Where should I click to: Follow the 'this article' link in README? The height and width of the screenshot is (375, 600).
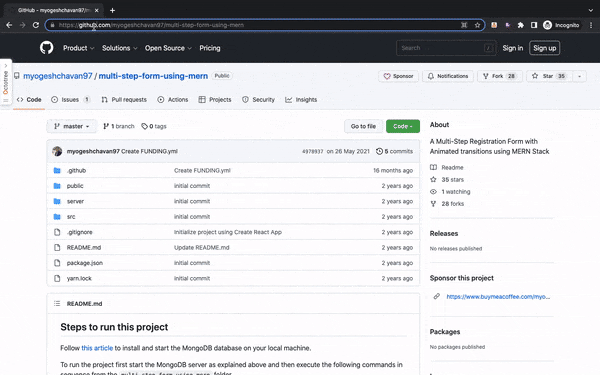[x=97, y=348]
